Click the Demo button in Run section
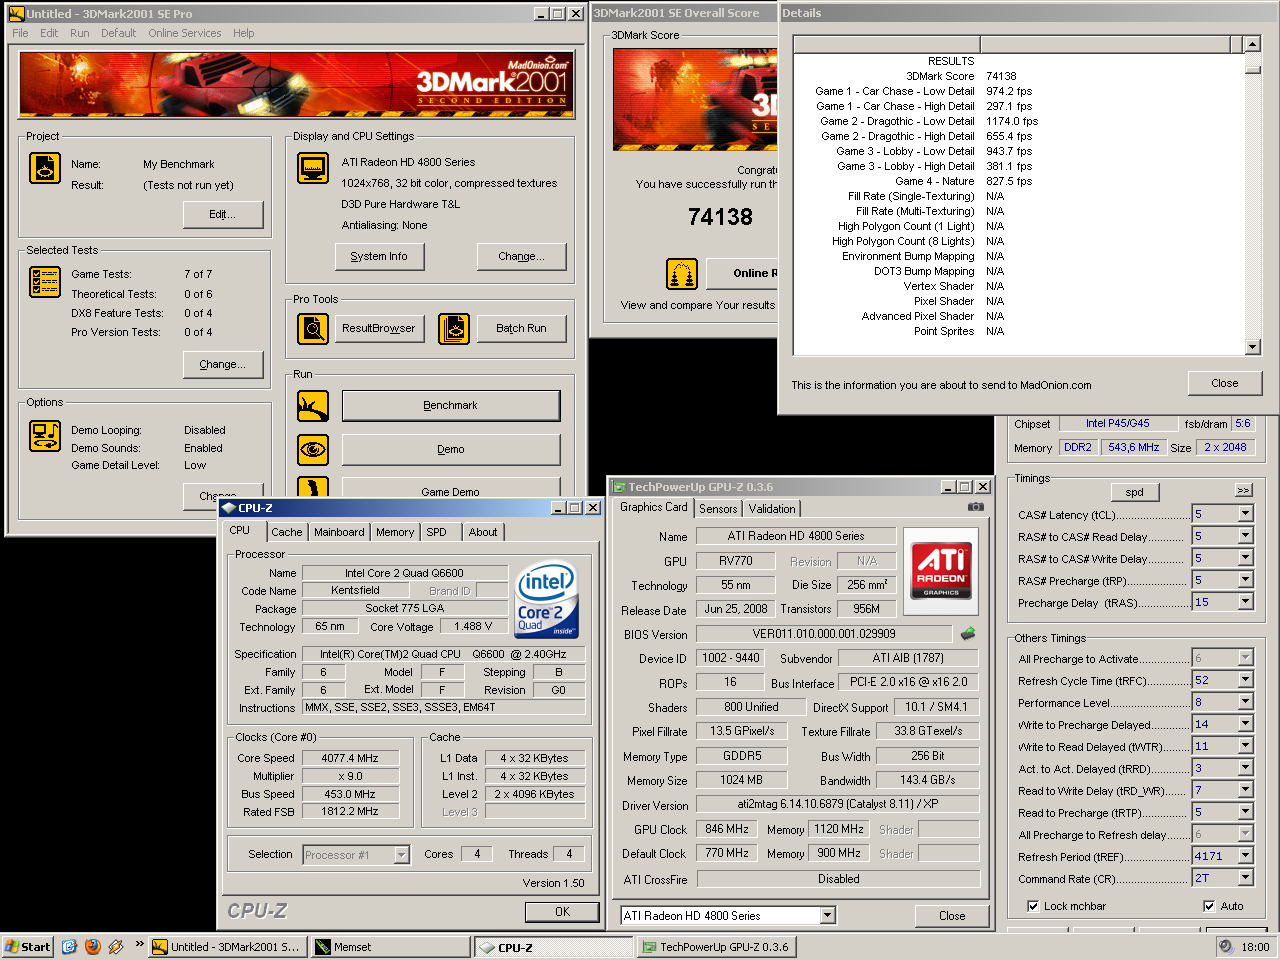 [x=451, y=450]
